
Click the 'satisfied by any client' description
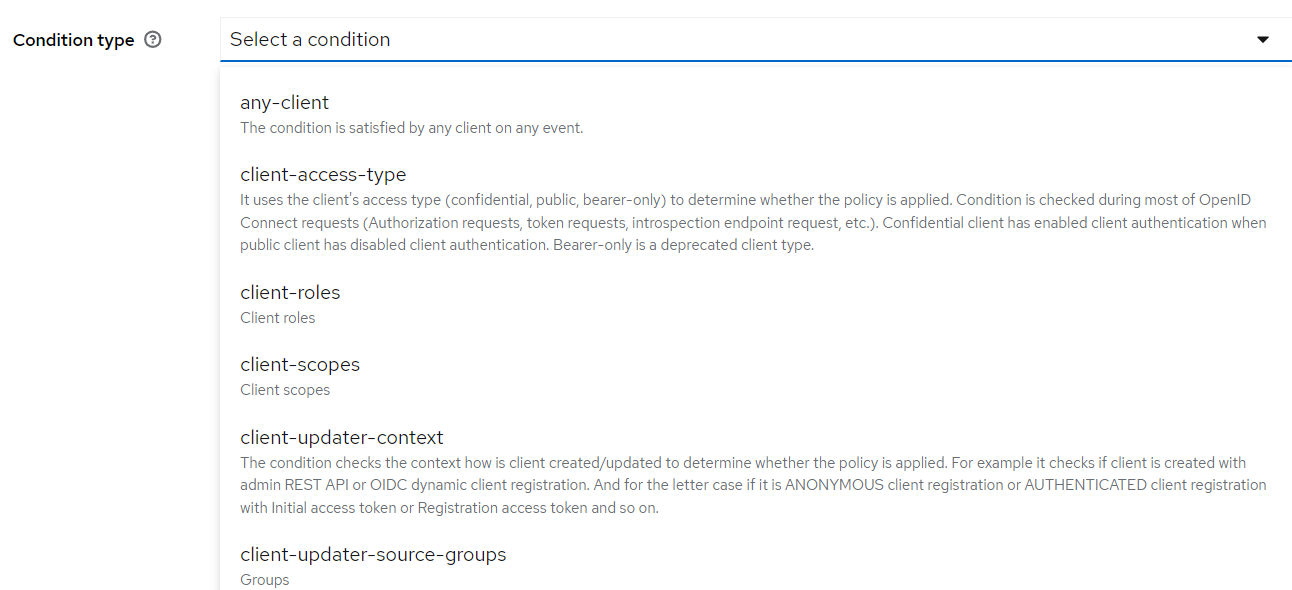pos(411,128)
